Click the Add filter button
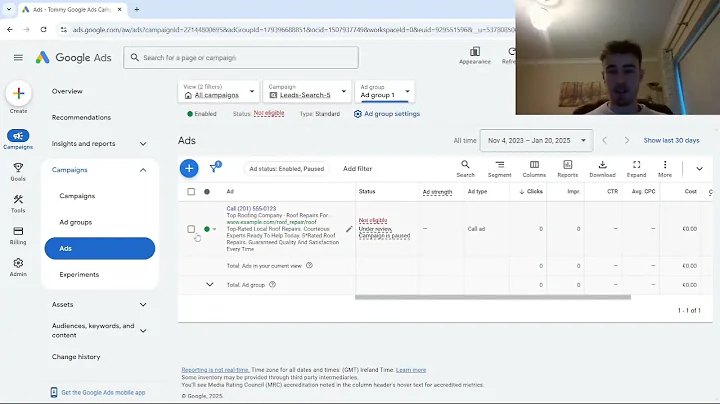720x404 pixels. (x=357, y=168)
